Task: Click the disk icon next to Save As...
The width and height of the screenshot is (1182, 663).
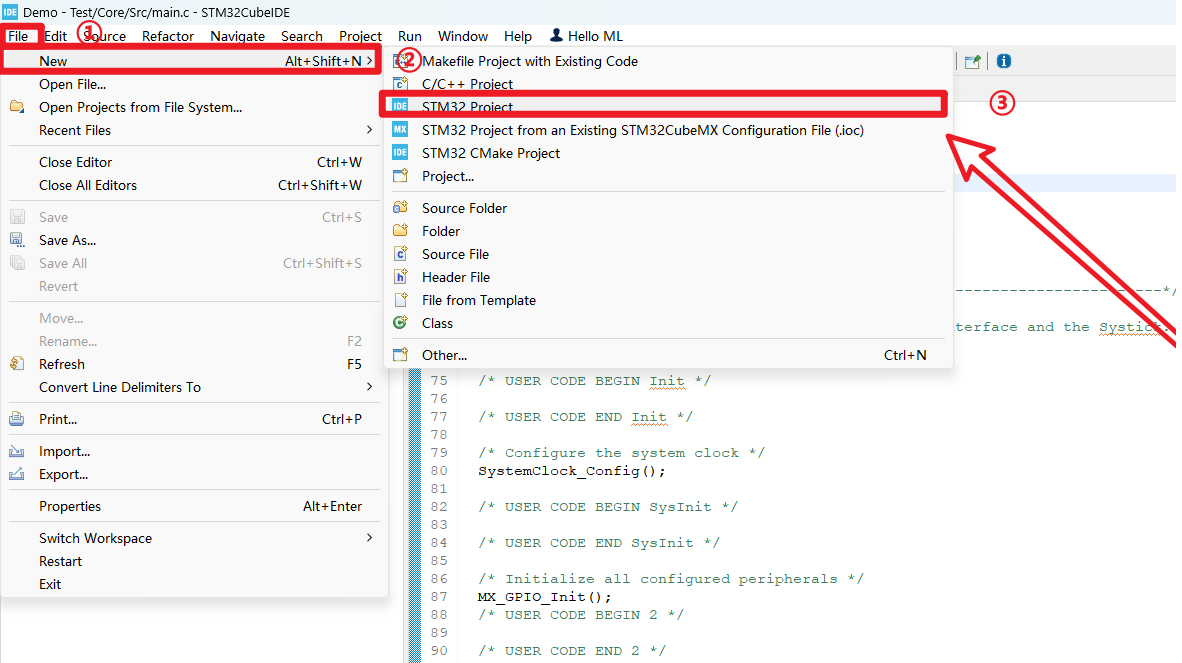Action: click(17, 240)
